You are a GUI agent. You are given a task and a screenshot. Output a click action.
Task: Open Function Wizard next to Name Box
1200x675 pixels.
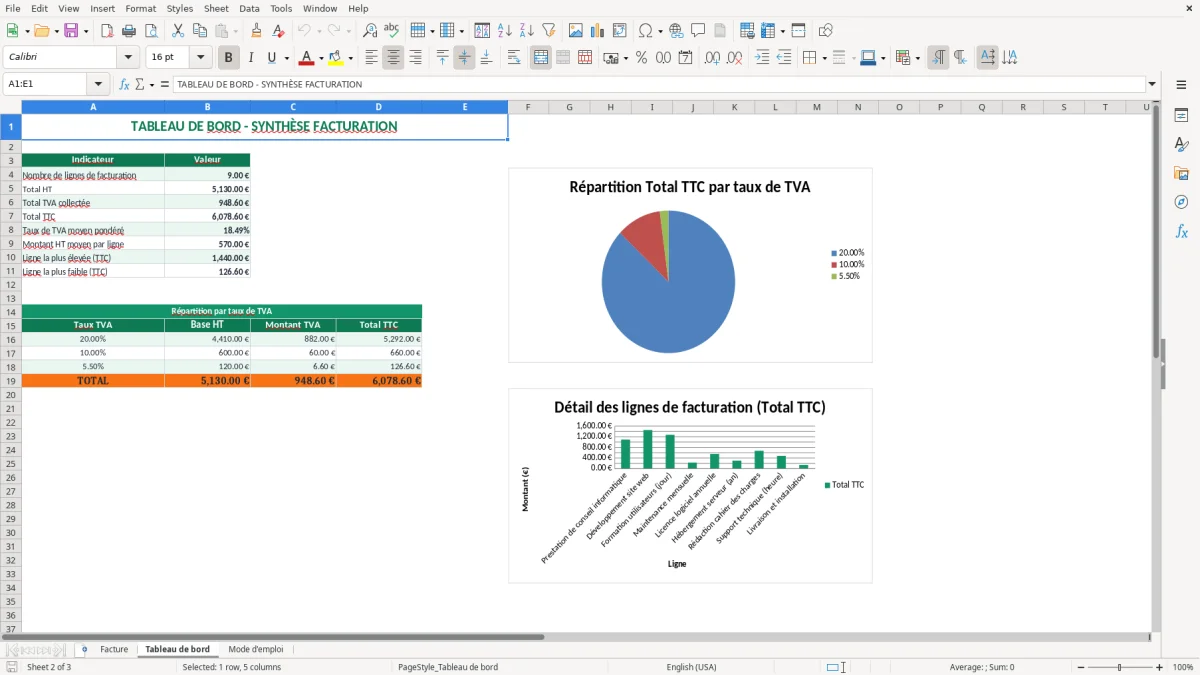125,84
